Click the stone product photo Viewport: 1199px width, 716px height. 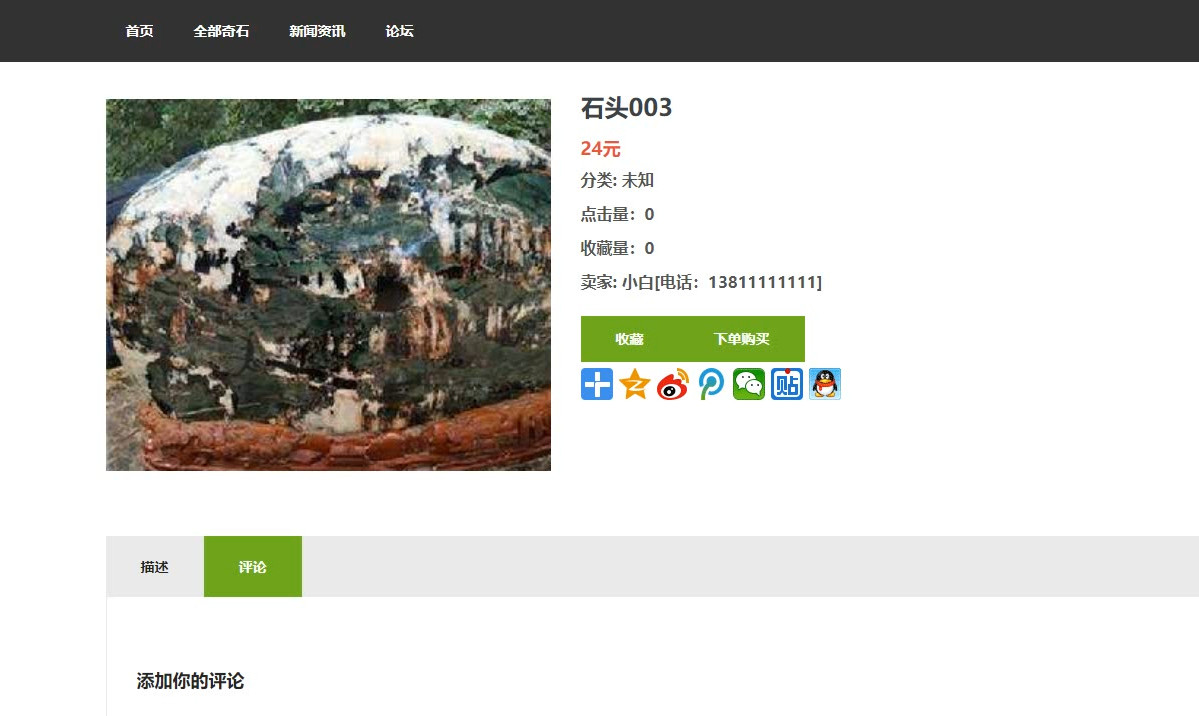pos(328,285)
